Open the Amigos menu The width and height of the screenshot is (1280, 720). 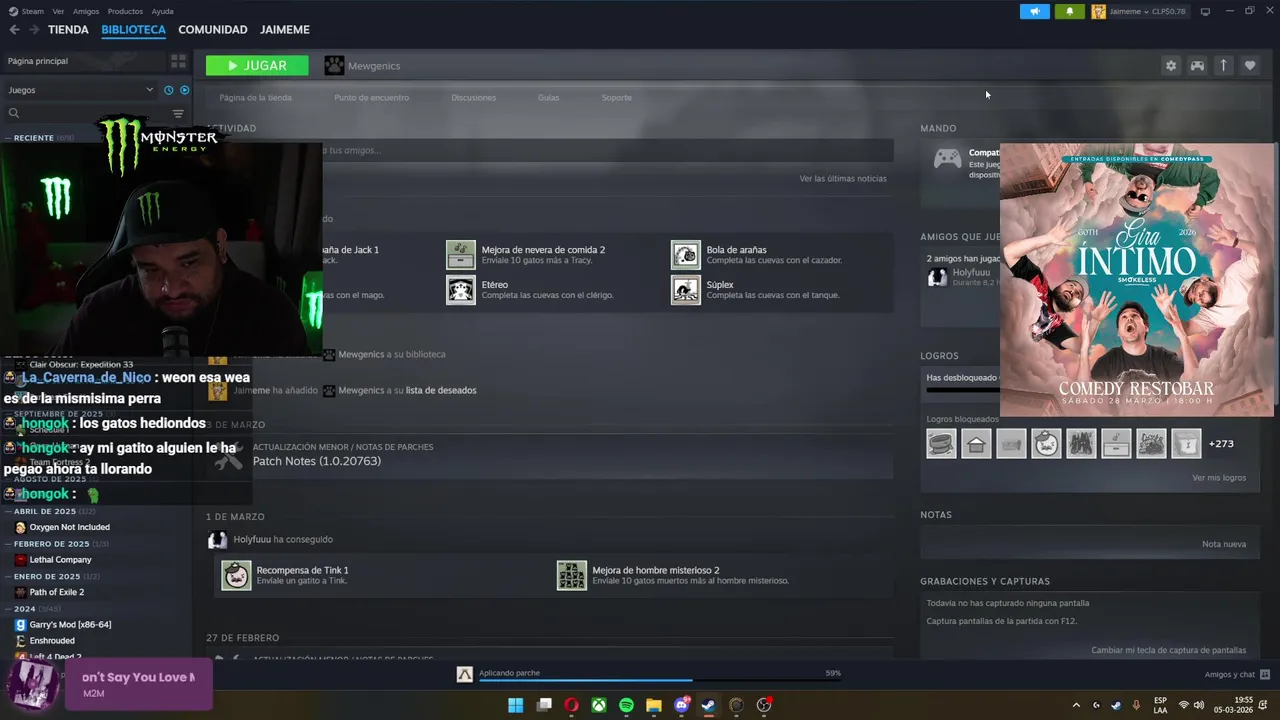pos(86,11)
